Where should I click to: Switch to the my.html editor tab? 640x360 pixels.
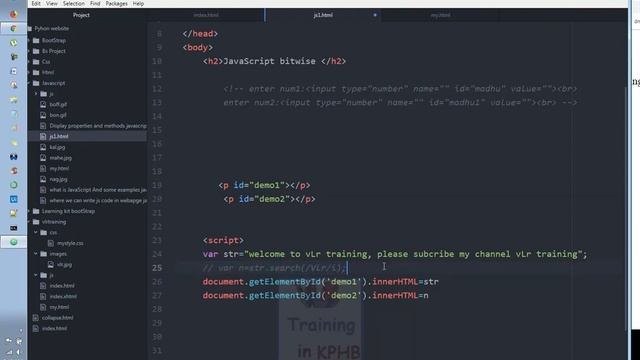click(440, 15)
